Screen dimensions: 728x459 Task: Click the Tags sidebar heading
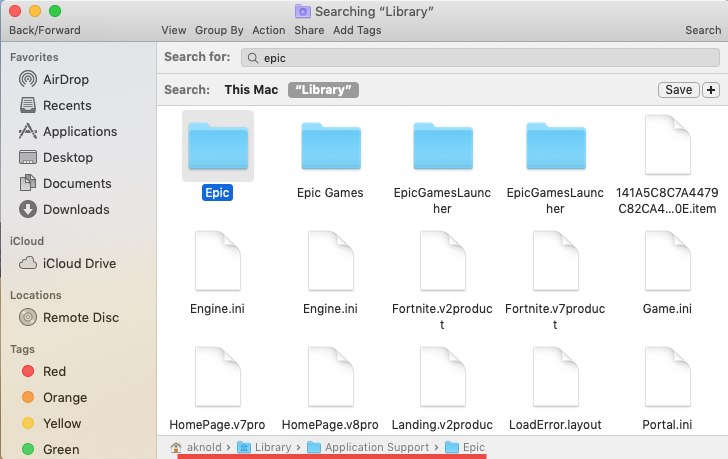click(x=22, y=349)
